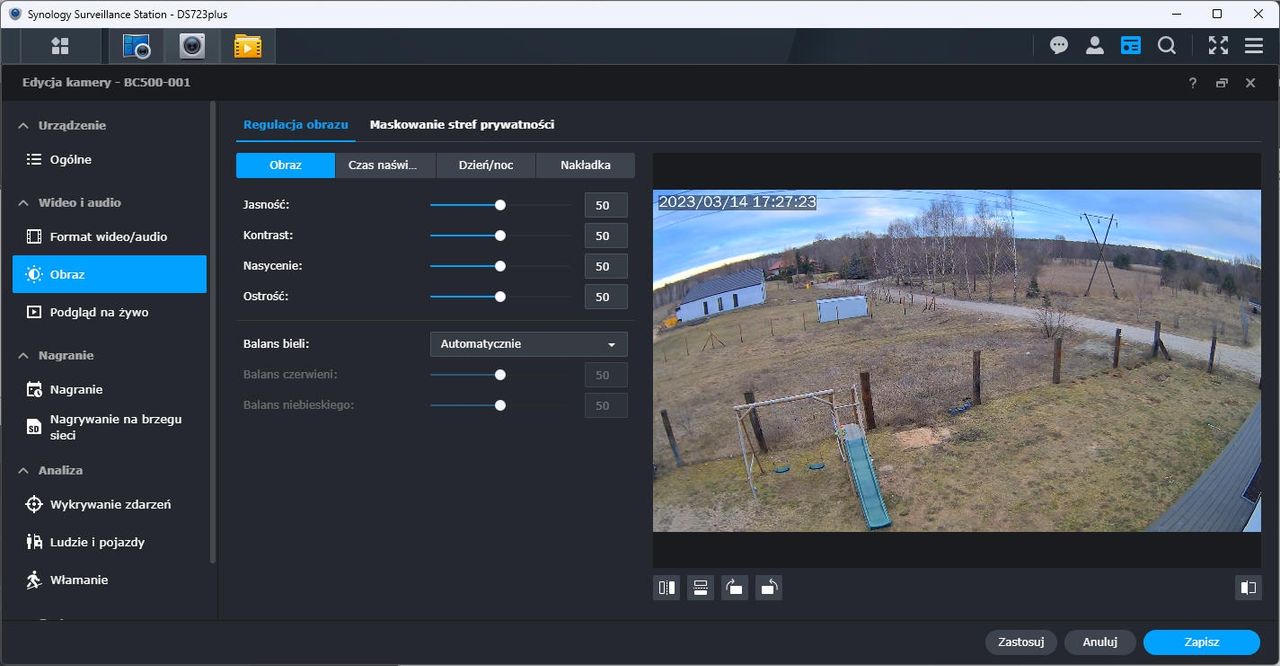
Task: Toggle the side panel icon below the preview
Action: (x=1248, y=588)
